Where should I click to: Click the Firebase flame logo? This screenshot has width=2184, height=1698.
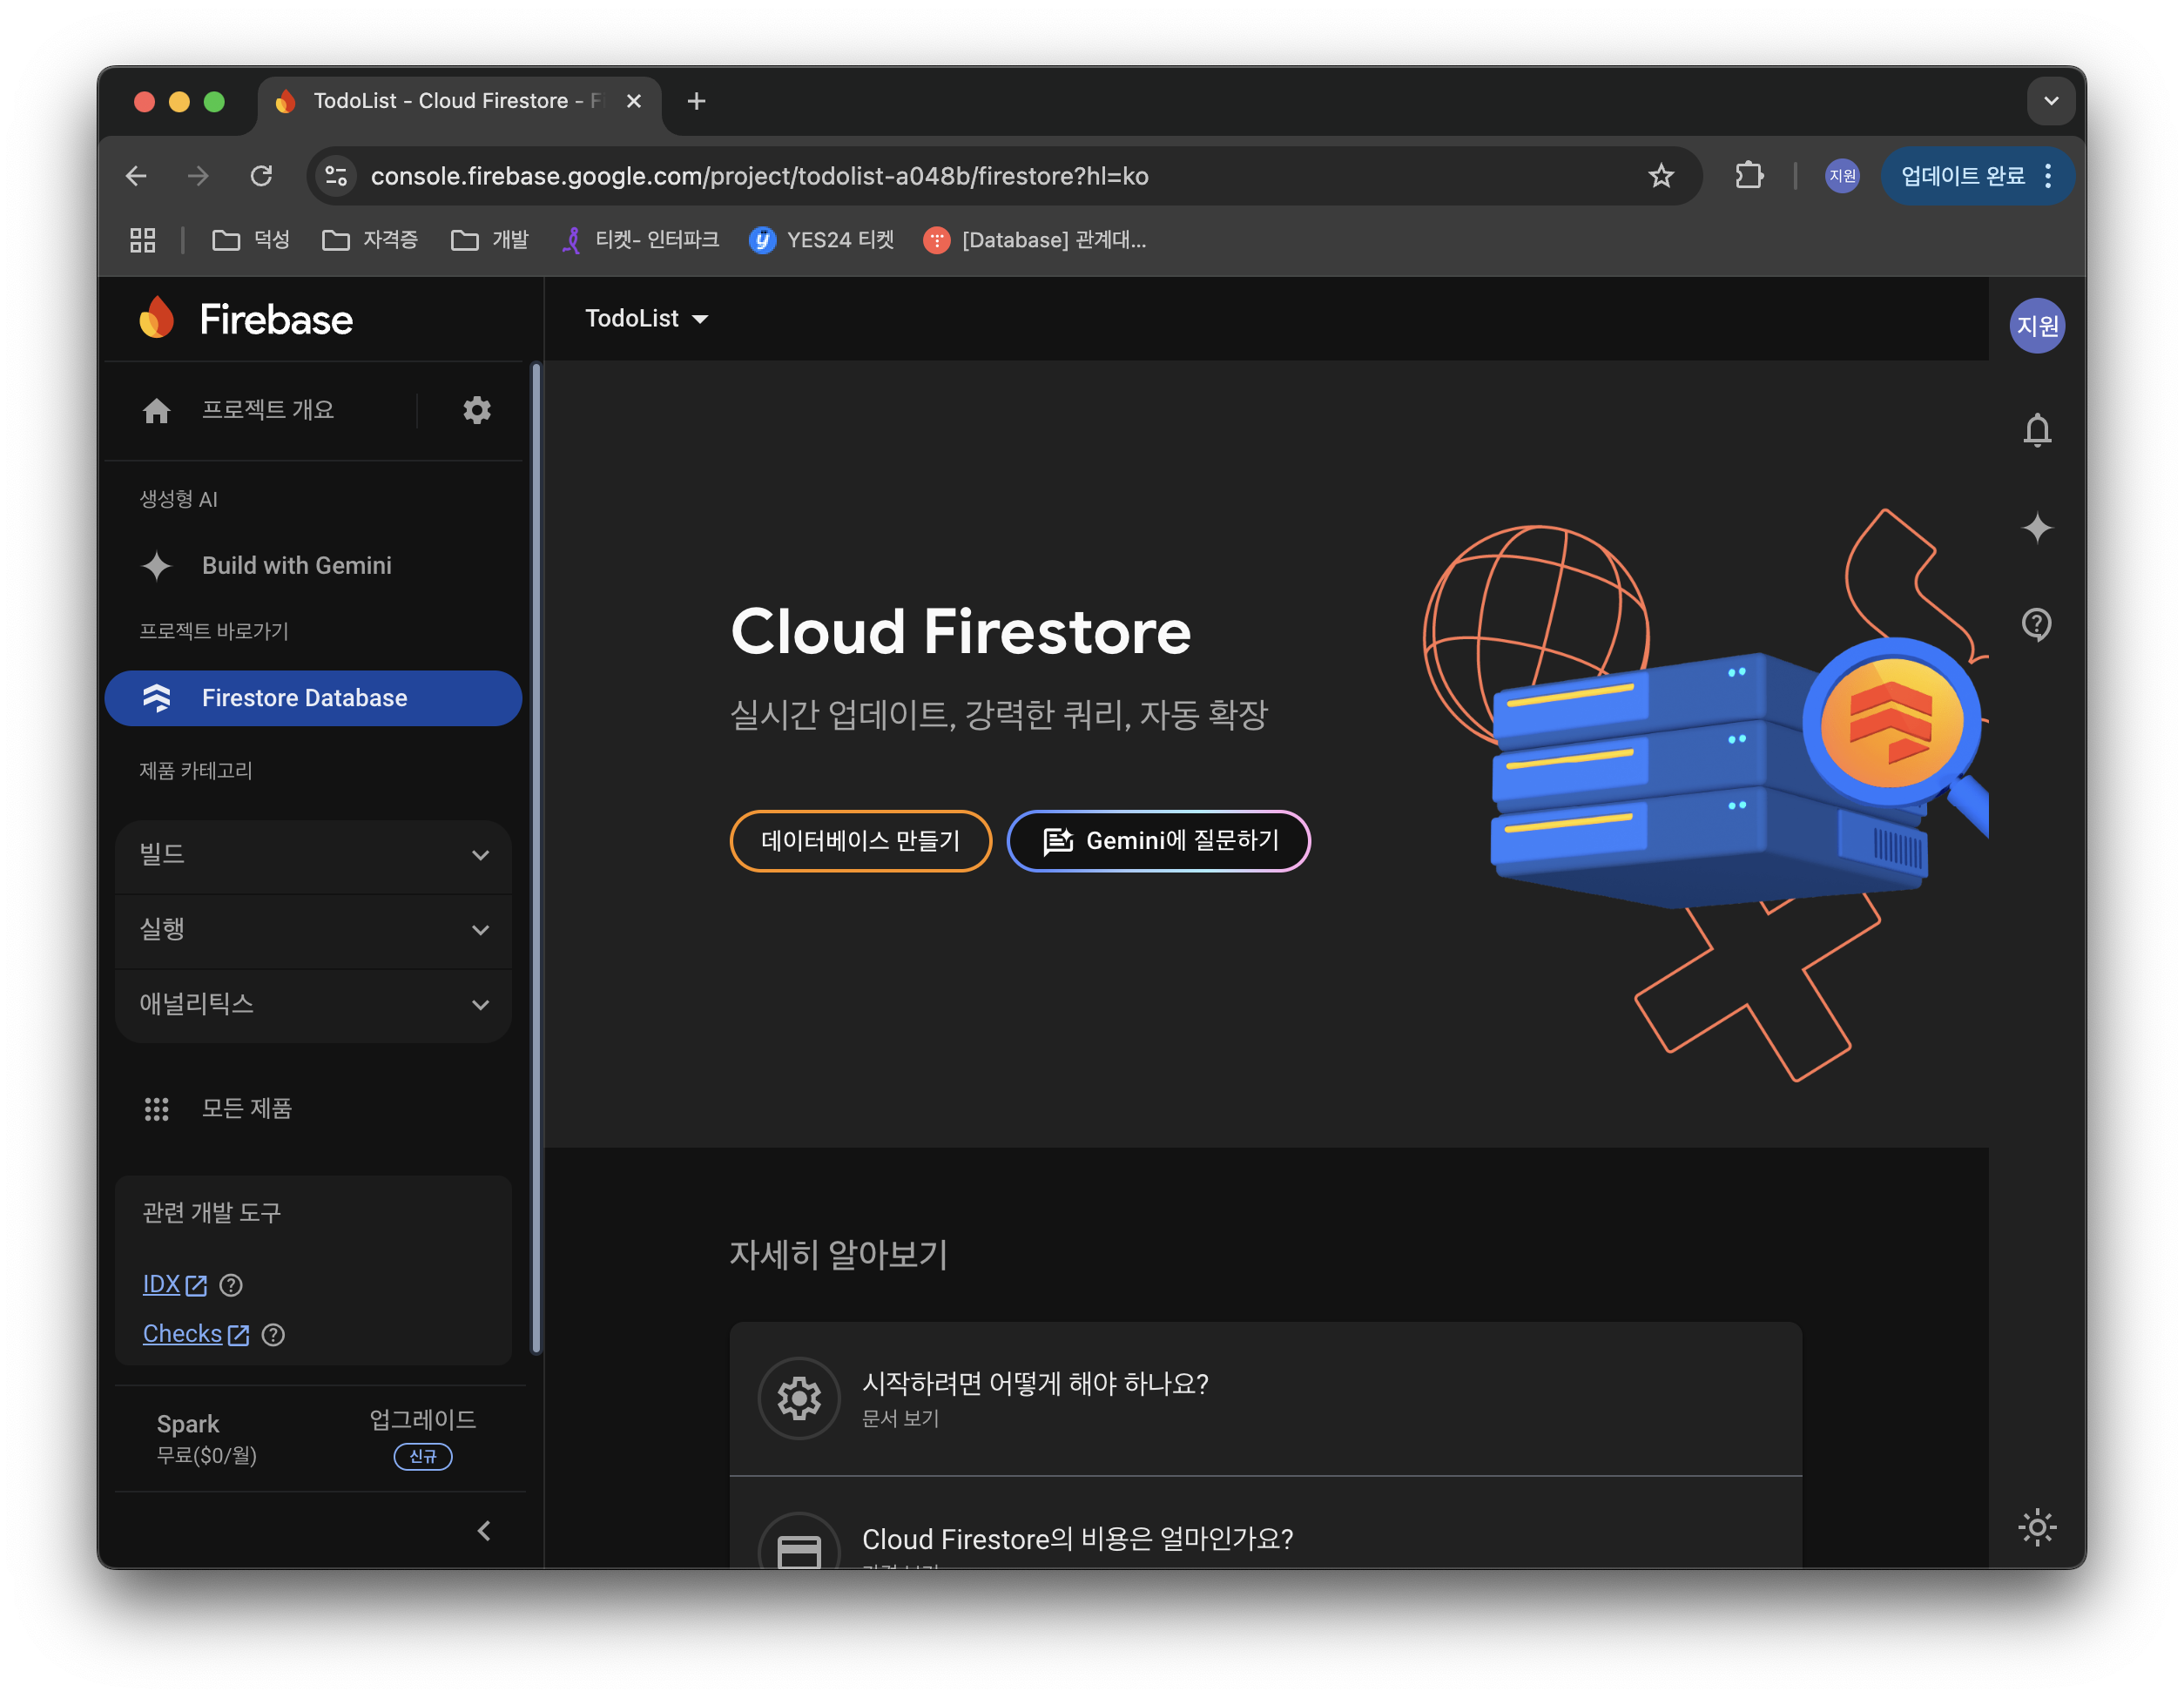[x=157, y=319]
